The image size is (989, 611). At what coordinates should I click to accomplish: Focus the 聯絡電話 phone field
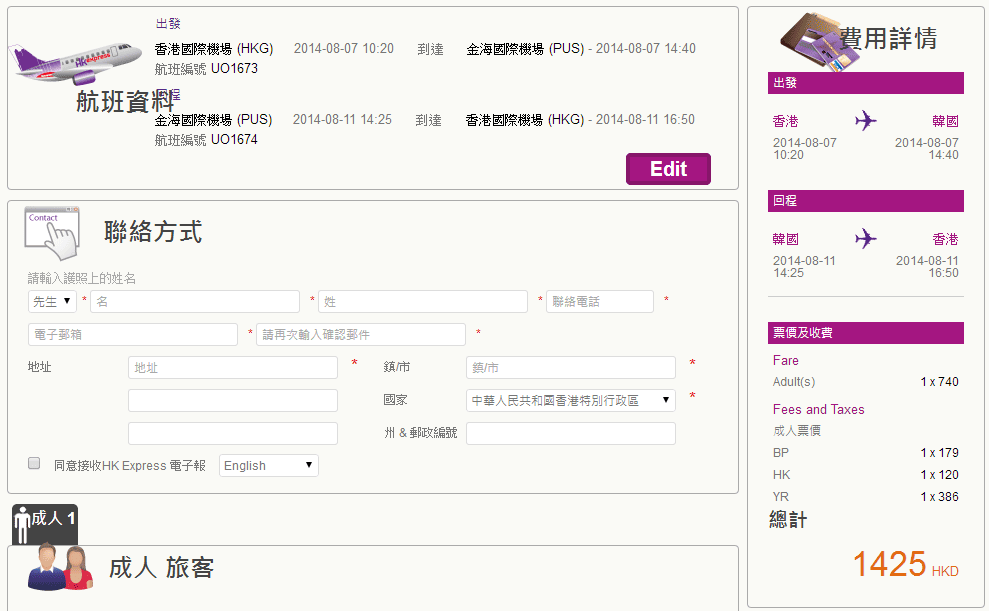599,301
